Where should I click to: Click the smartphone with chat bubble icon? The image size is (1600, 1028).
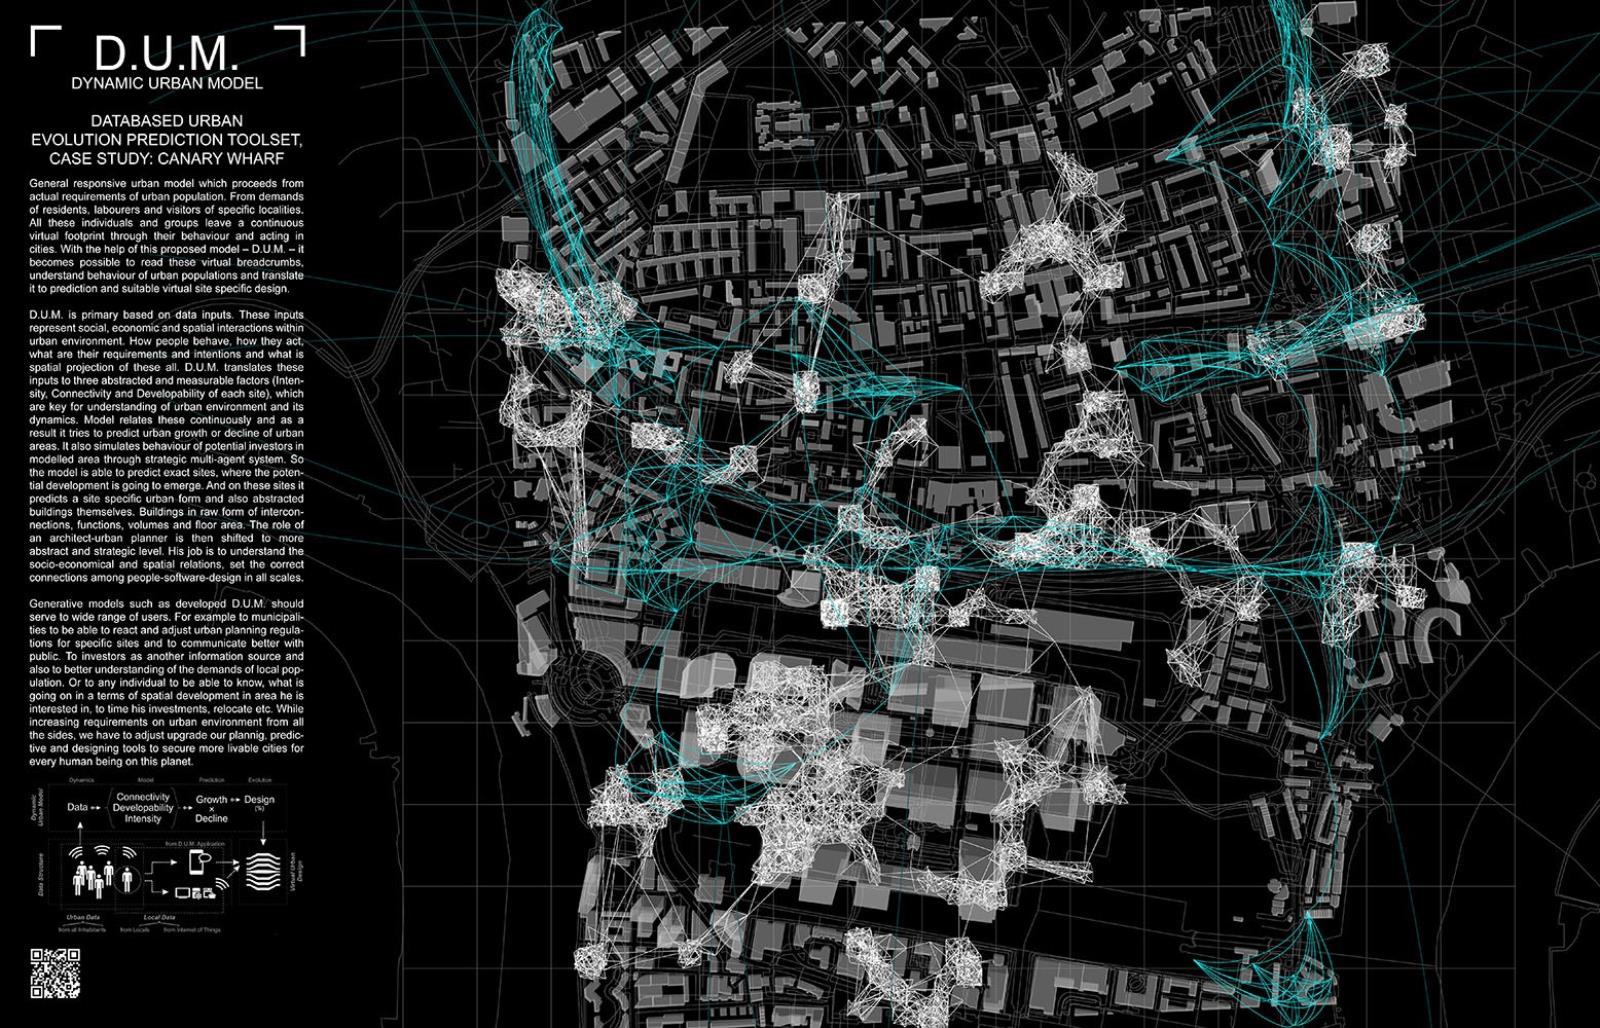click(x=198, y=862)
